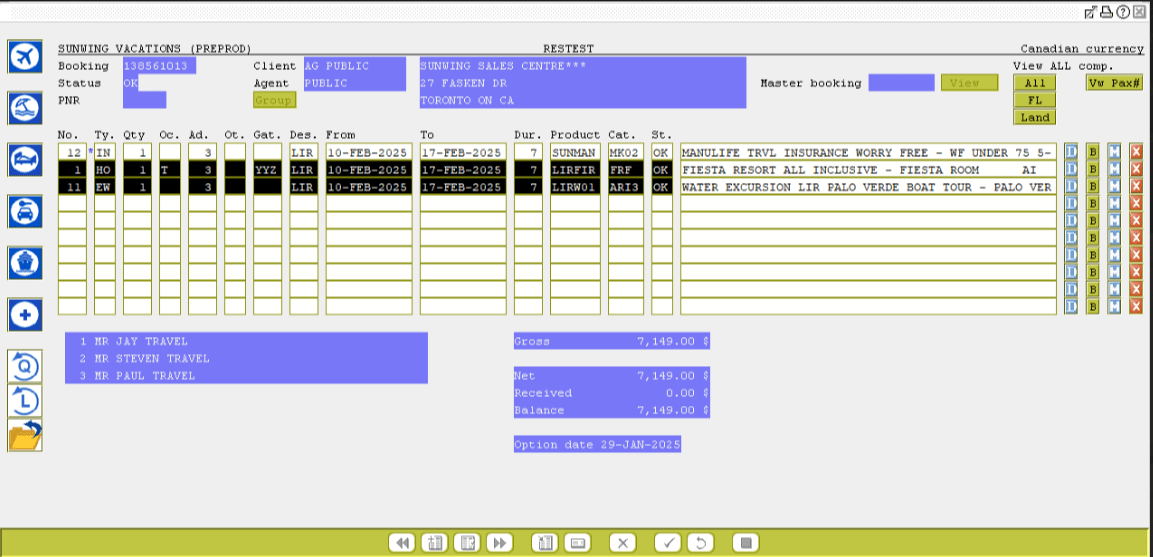Click the circular arrow L icon
The height and width of the screenshot is (557, 1153).
click(x=25, y=400)
